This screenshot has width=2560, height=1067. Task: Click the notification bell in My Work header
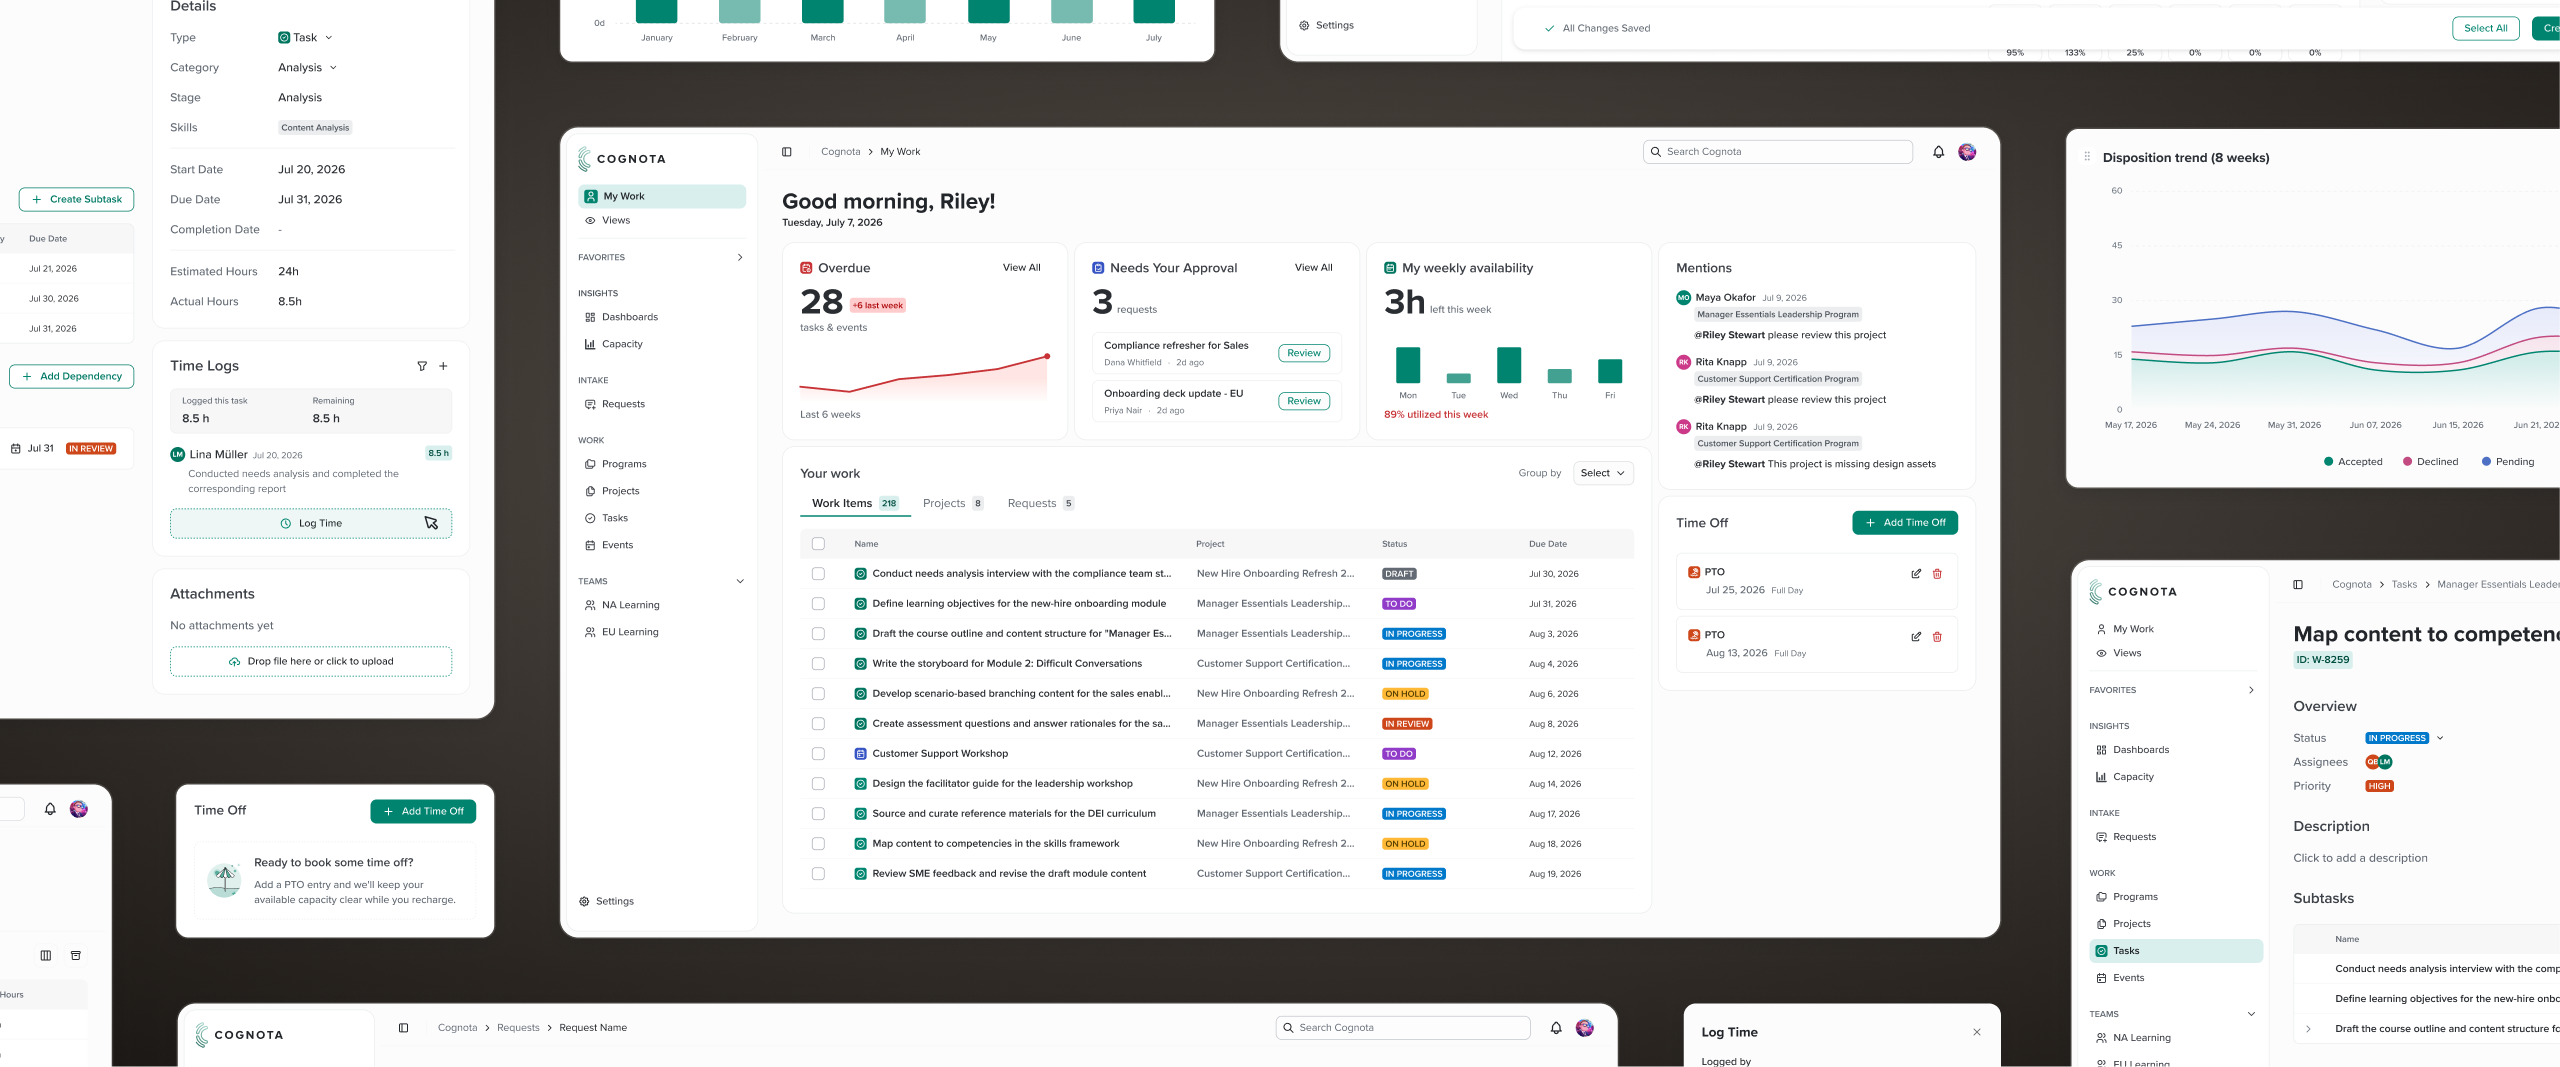tap(1938, 152)
